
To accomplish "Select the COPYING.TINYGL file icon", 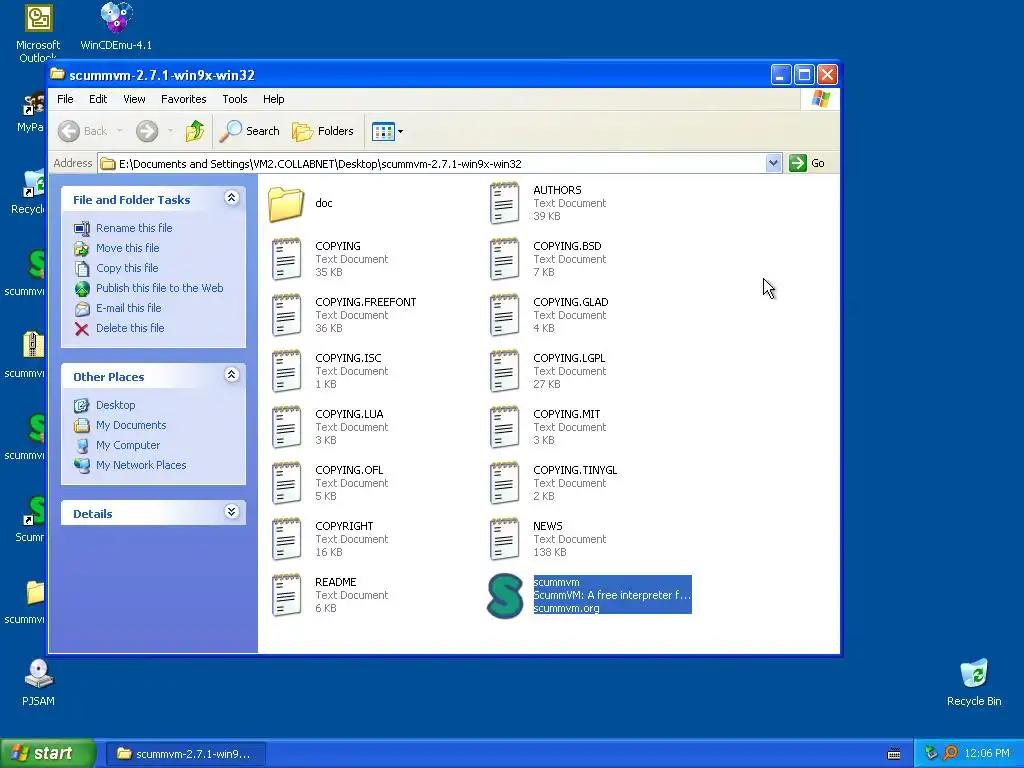I will (504, 484).
